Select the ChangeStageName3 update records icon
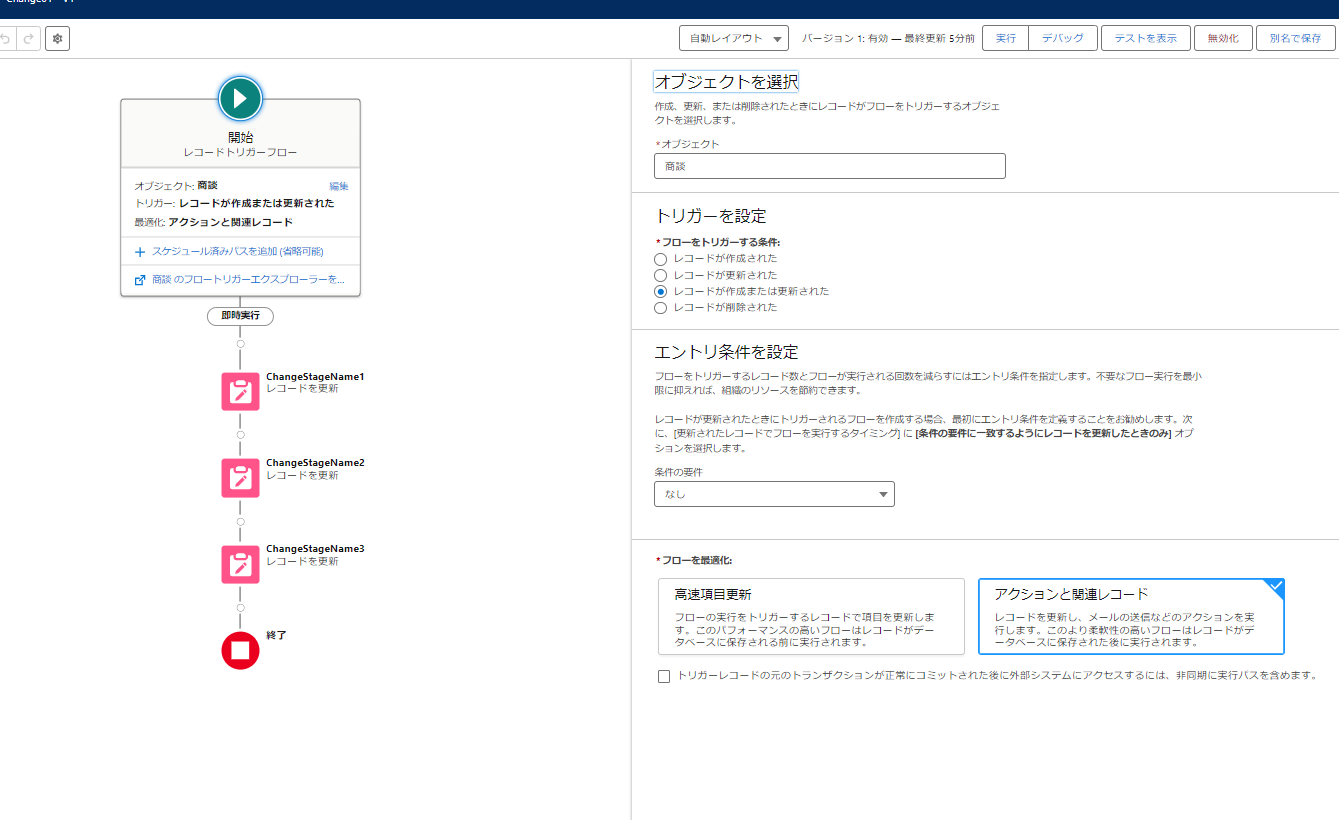The height and width of the screenshot is (820, 1339). [x=240, y=564]
